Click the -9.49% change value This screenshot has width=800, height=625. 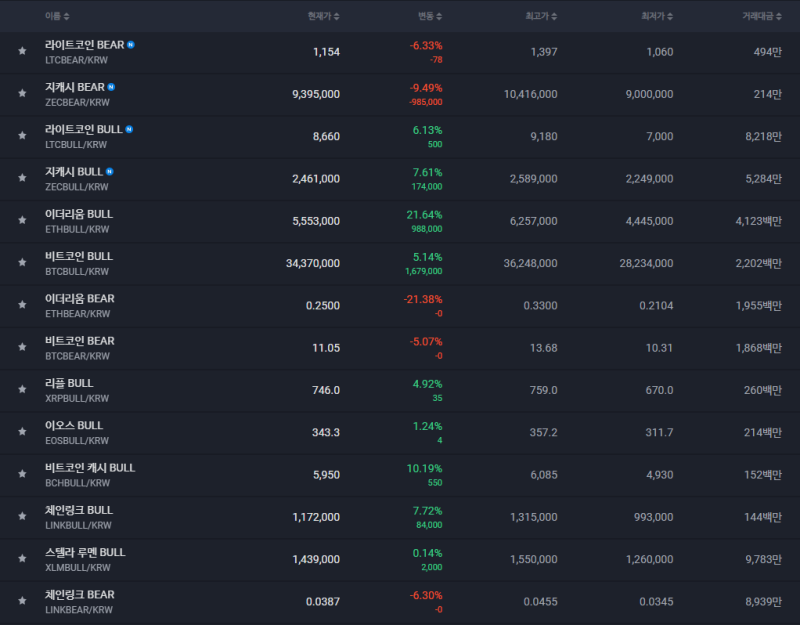point(426,88)
